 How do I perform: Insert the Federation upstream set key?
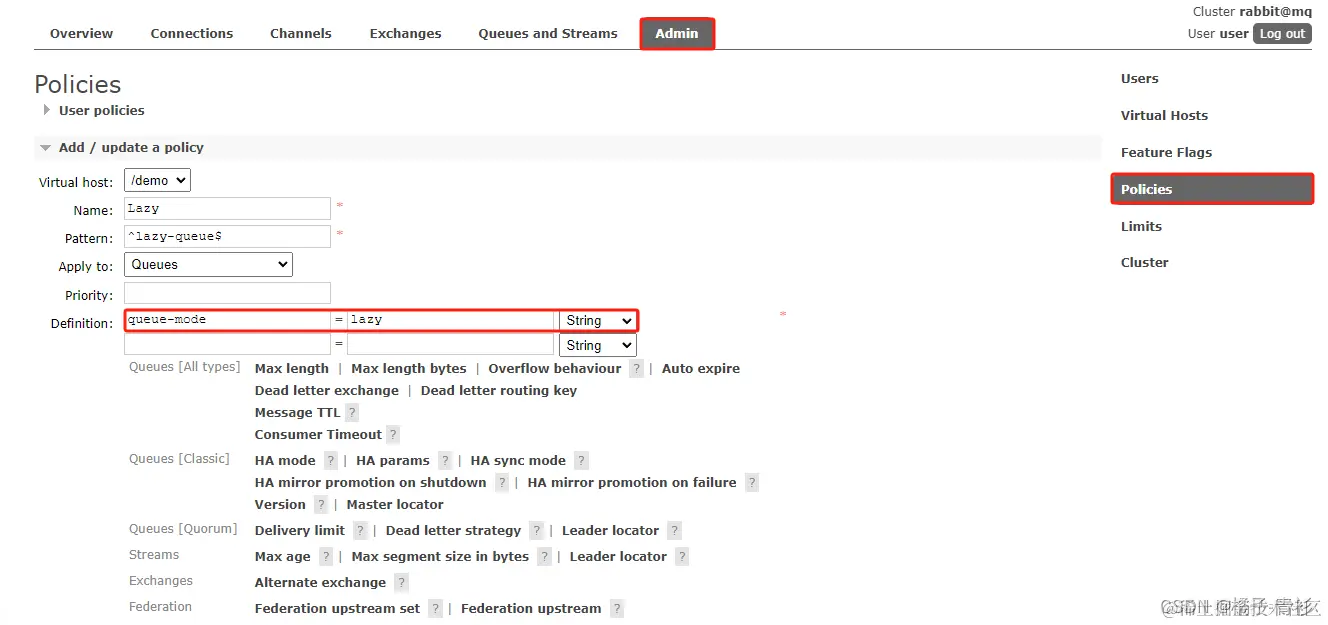click(x=338, y=609)
